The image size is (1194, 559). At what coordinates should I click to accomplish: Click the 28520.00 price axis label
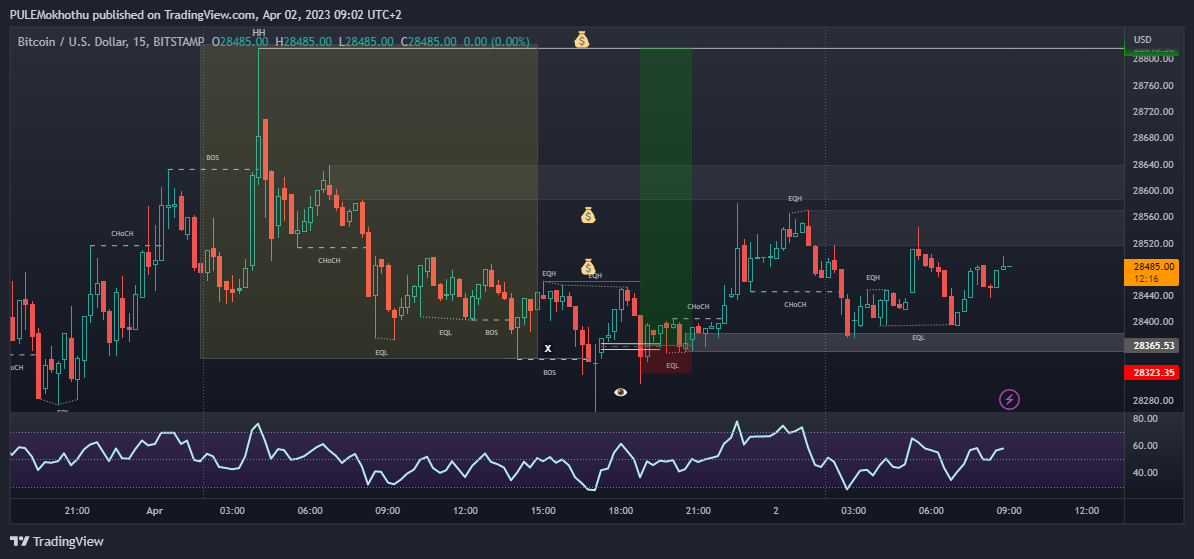click(x=1153, y=244)
